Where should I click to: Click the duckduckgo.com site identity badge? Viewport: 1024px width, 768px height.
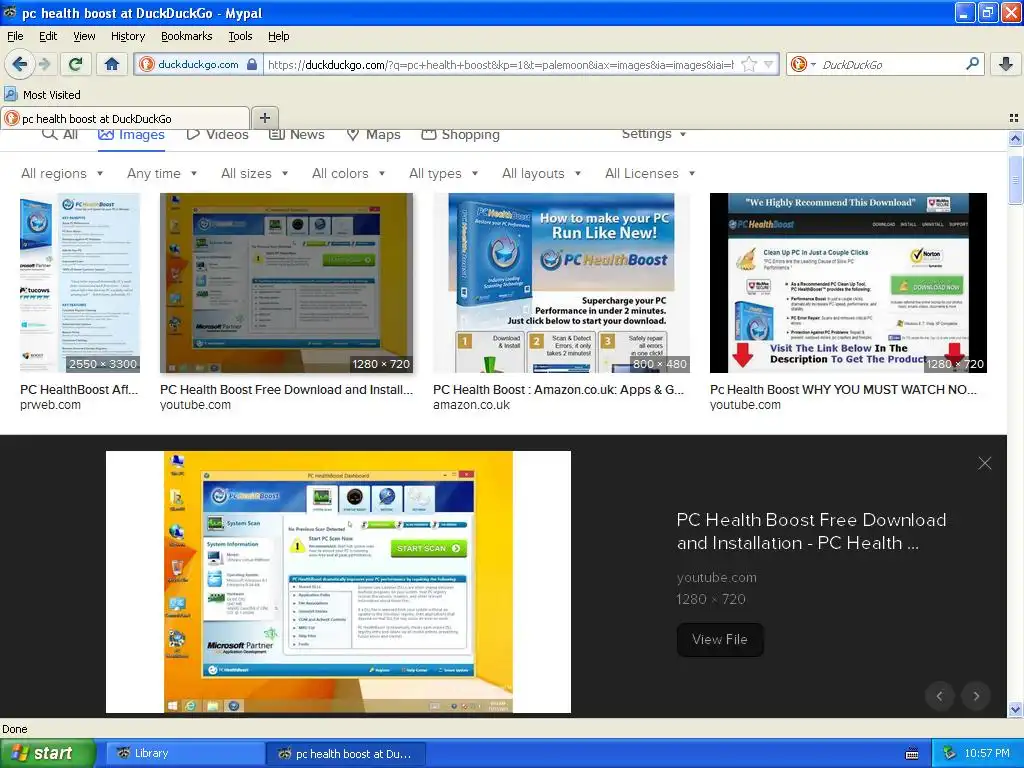[198, 64]
